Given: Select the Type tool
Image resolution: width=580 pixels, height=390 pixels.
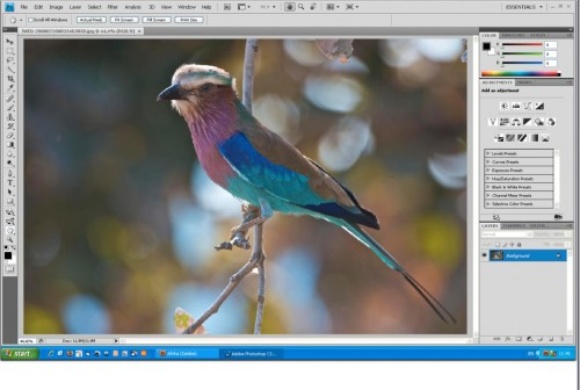Looking at the screenshot, I should [10, 183].
